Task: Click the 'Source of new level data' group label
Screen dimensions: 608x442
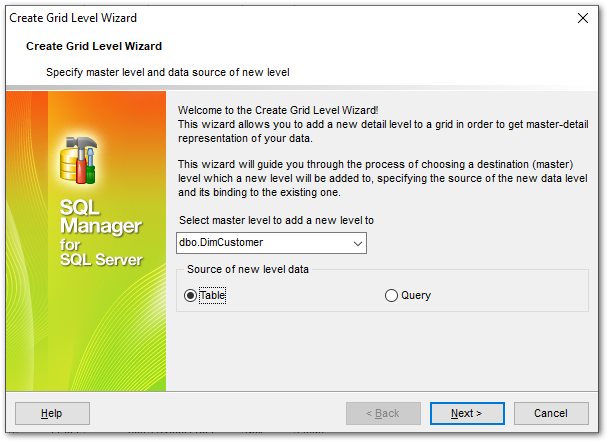Action: pyautogui.click(x=248, y=269)
